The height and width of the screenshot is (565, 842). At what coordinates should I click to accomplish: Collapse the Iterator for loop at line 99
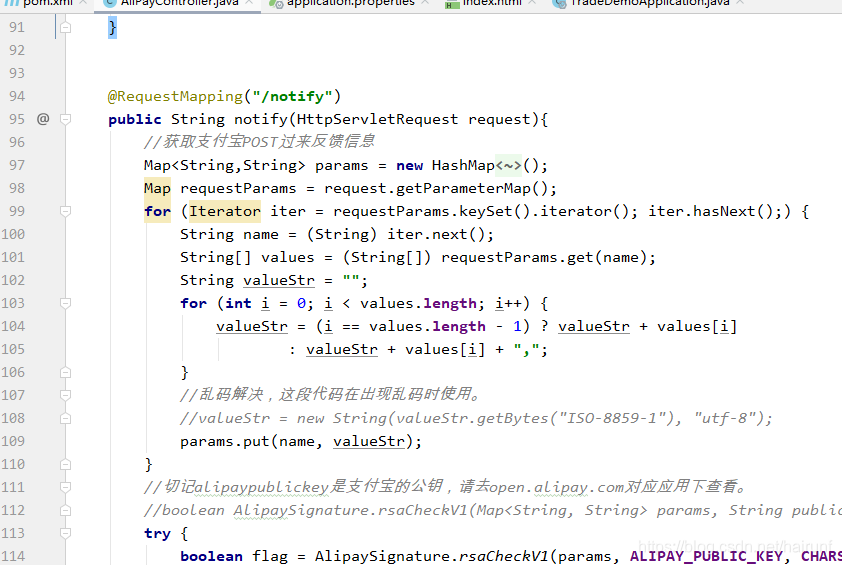(66, 211)
